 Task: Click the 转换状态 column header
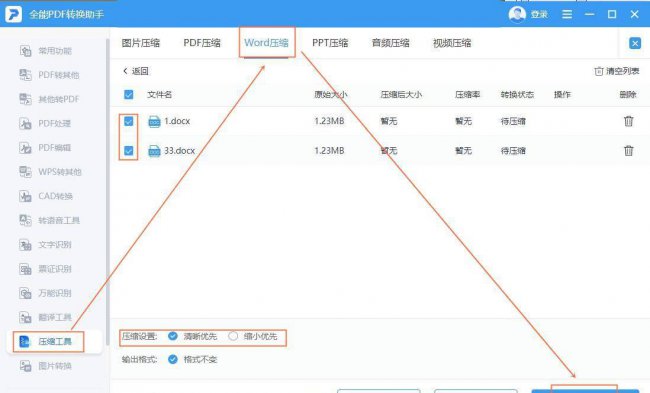pyautogui.click(x=517, y=95)
